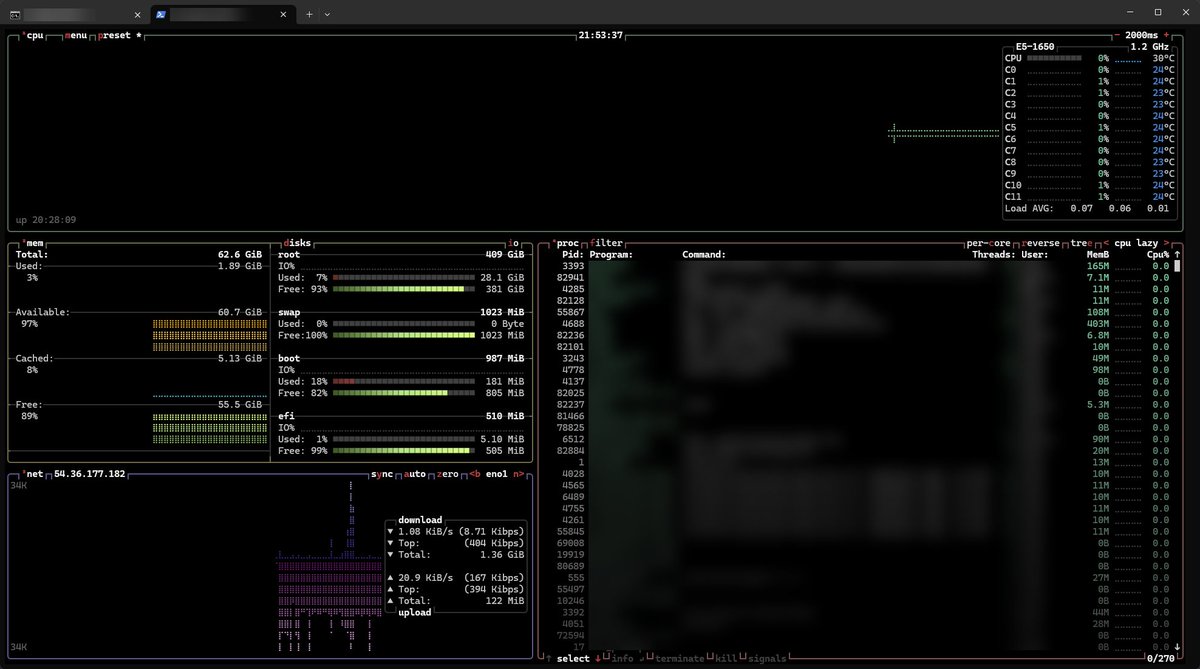Toggle the cpu box label
This screenshot has height=669, width=1200.
[33, 35]
